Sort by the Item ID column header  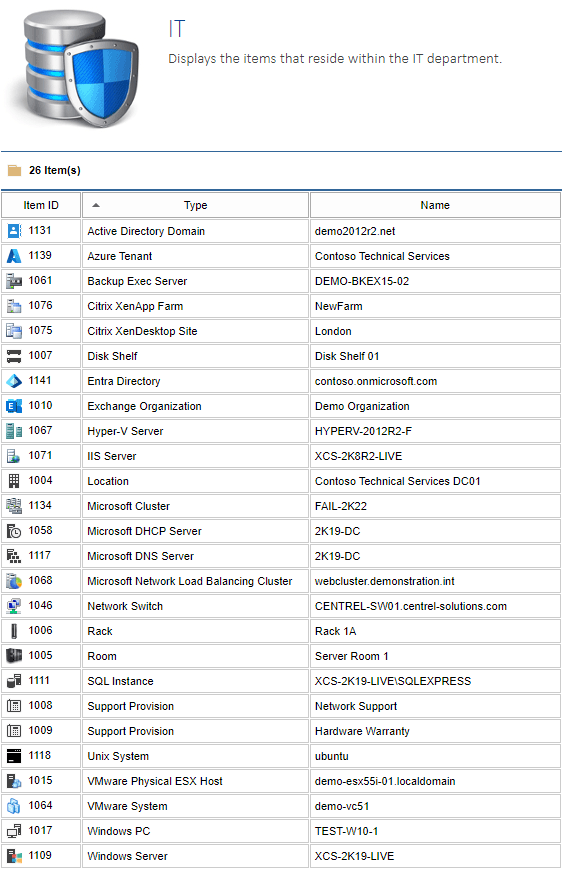[41, 205]
